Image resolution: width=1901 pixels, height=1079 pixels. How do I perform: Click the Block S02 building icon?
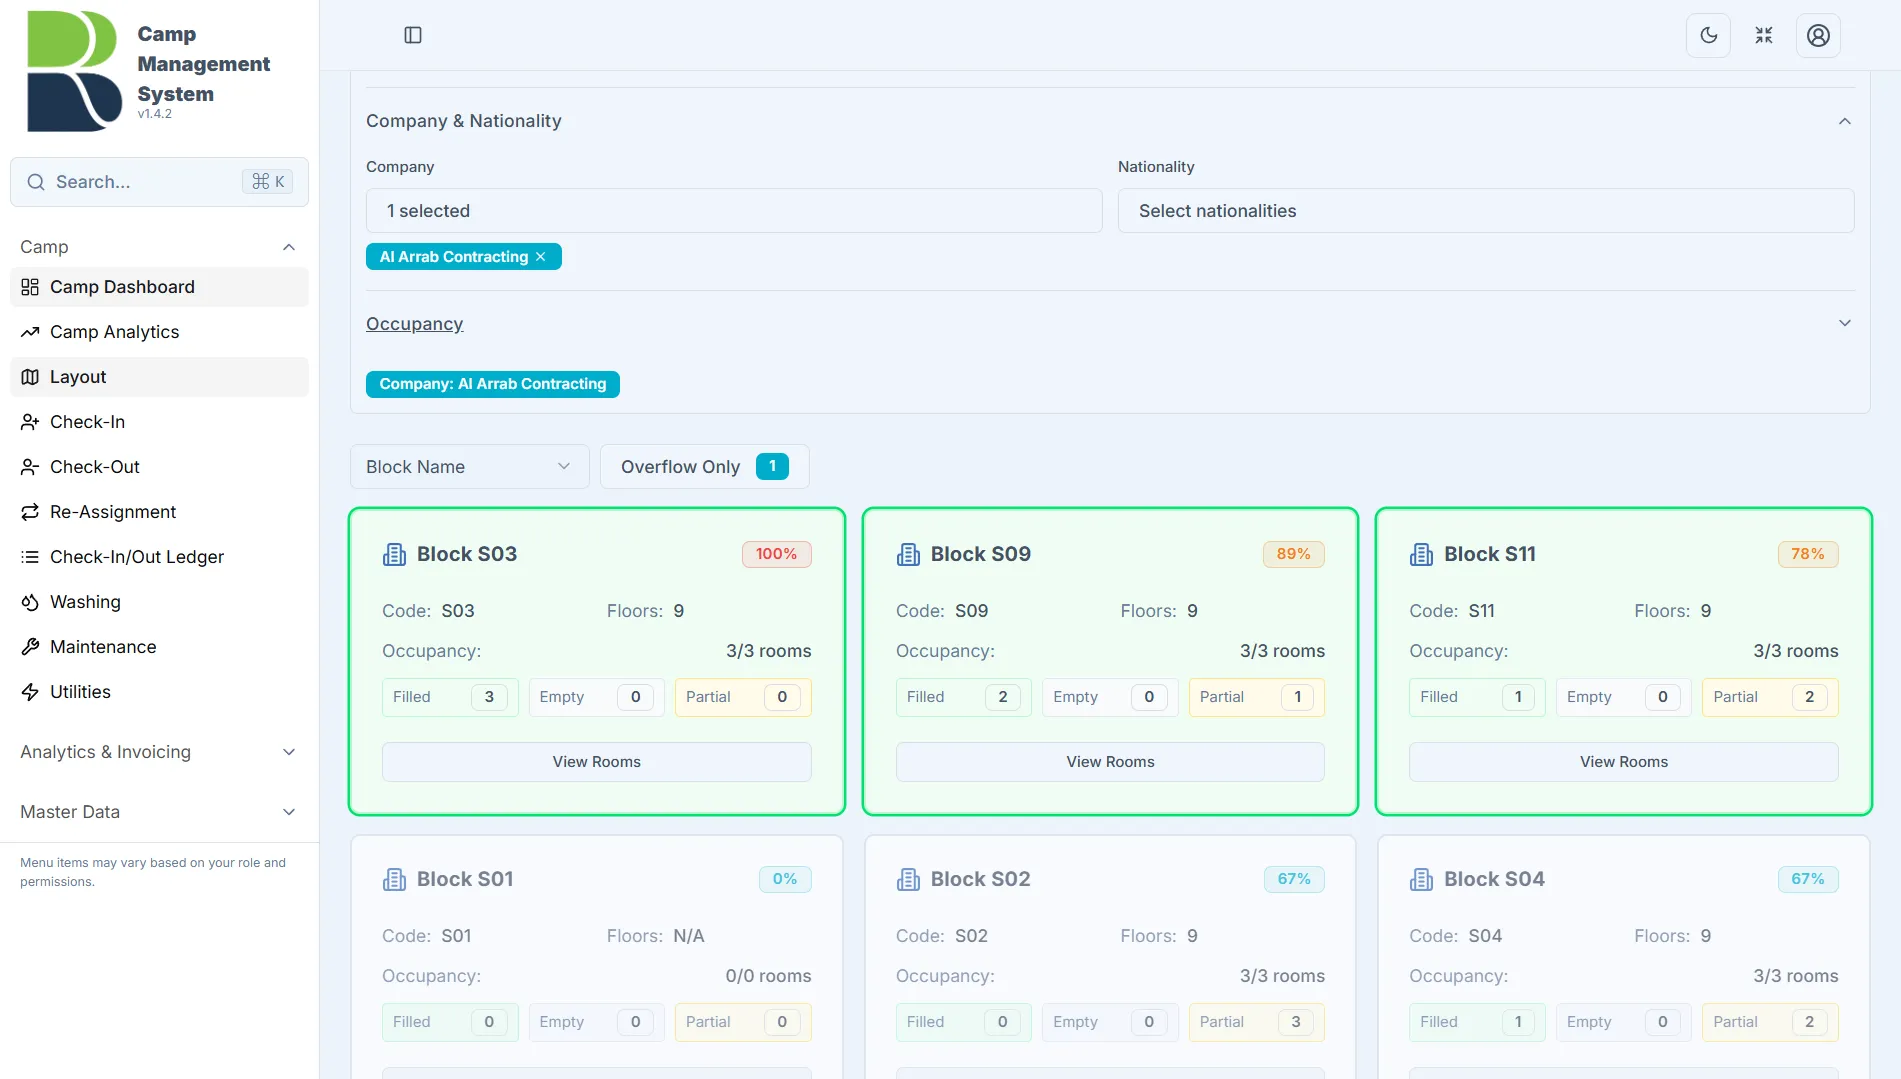908,879
